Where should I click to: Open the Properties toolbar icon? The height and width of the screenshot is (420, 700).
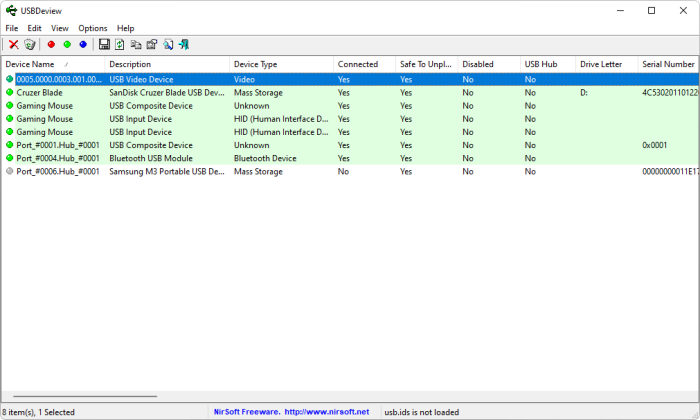[x=152, y=44]
